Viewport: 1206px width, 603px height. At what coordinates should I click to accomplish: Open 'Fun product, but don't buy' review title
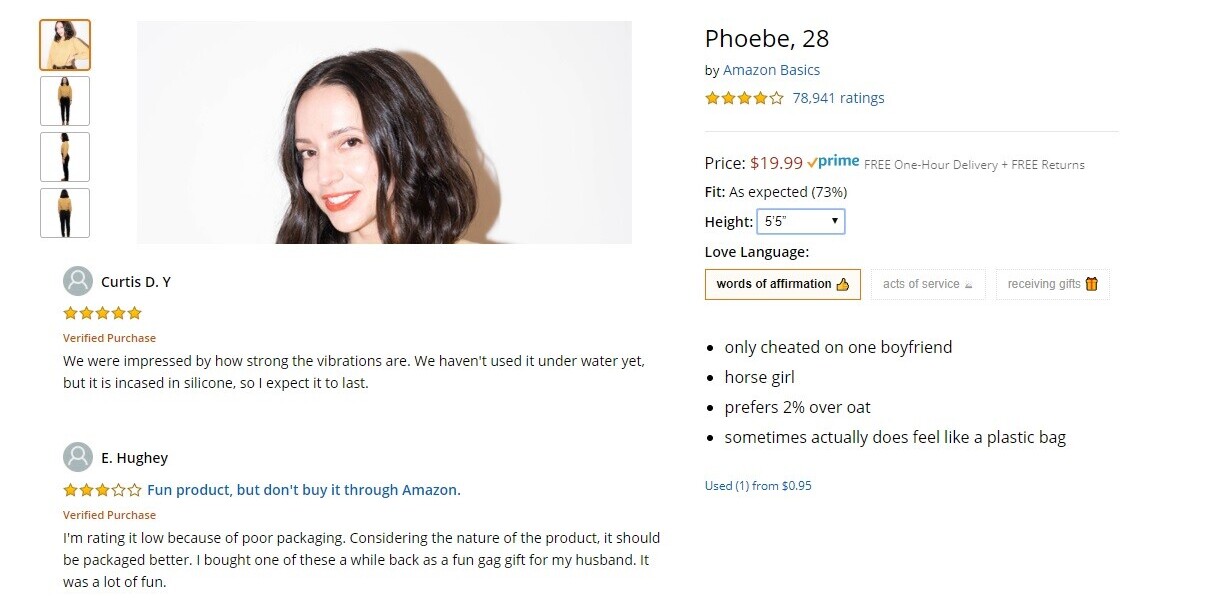tap(304, 490)
